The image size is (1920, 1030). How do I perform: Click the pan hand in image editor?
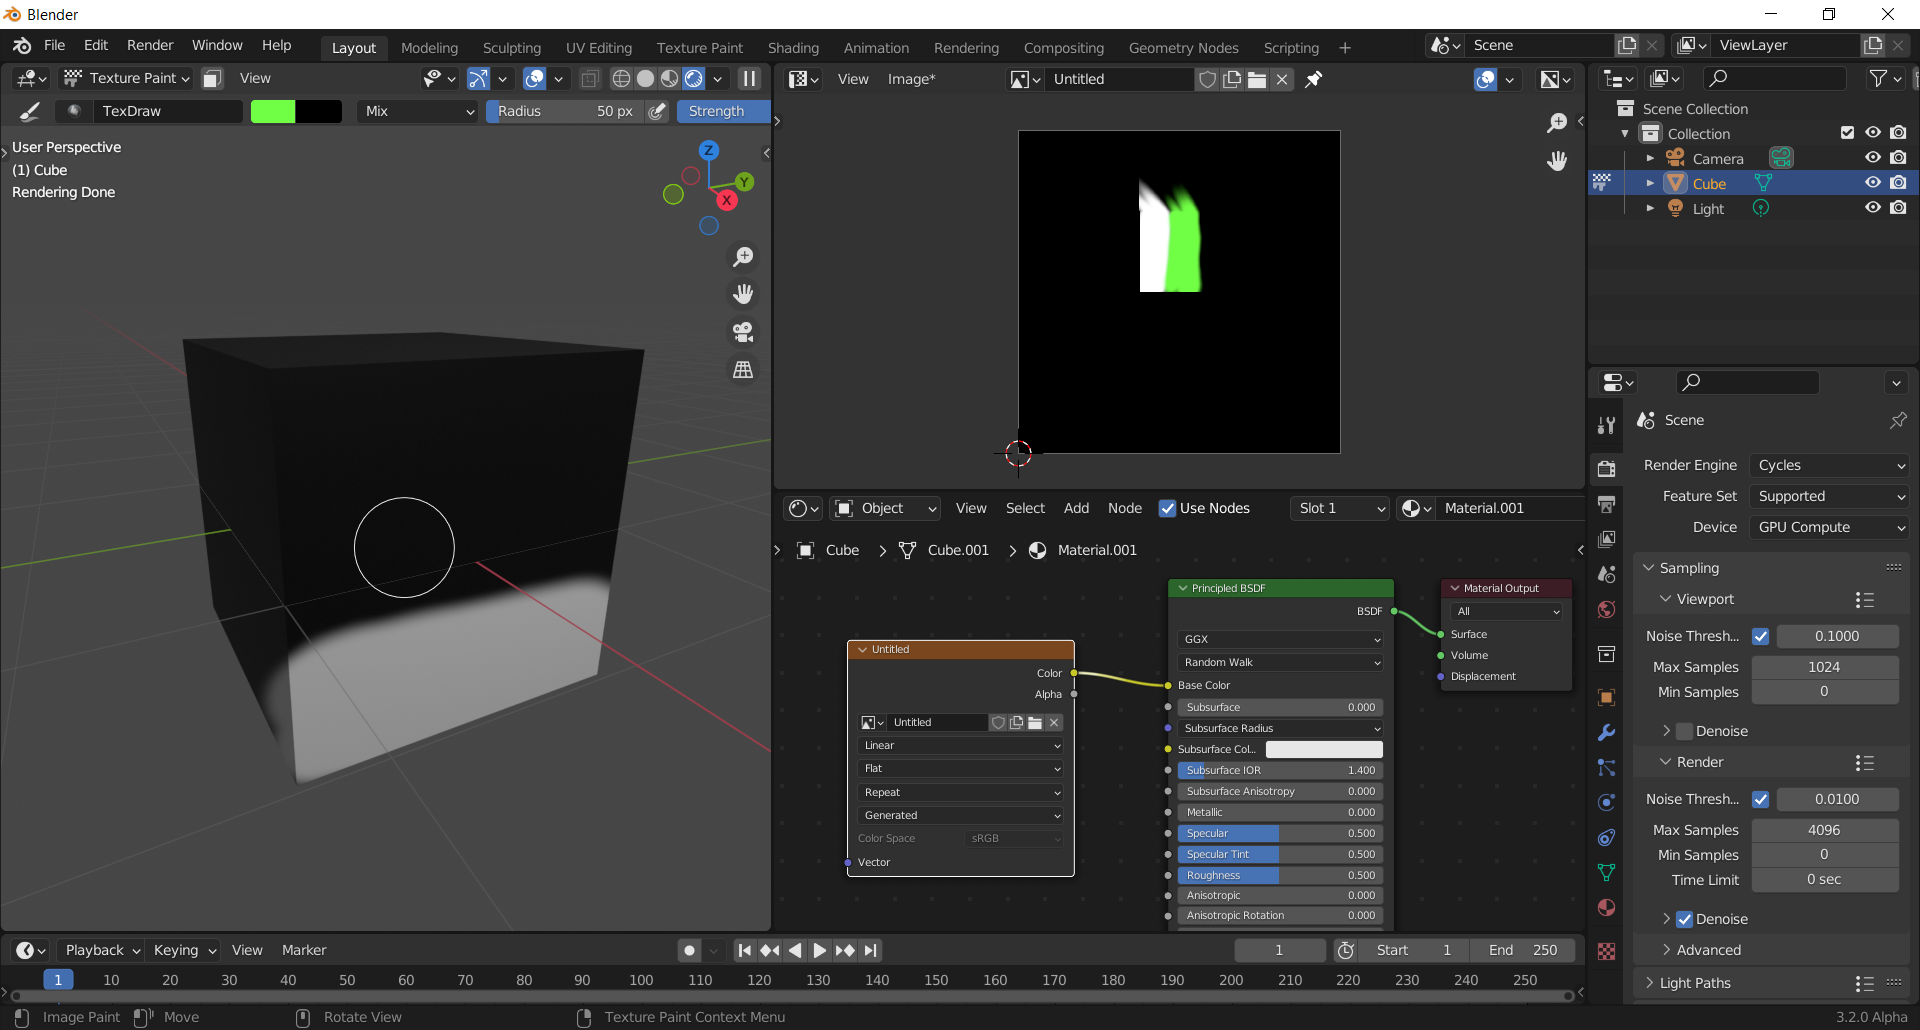1557,160
